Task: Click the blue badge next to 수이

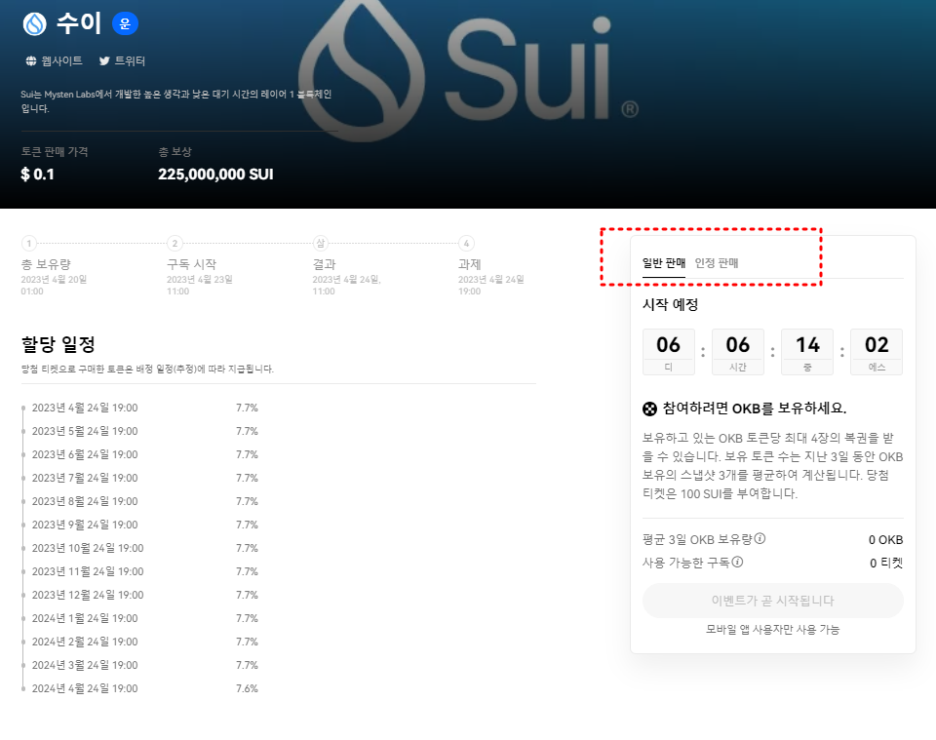Action: [125, 23]
